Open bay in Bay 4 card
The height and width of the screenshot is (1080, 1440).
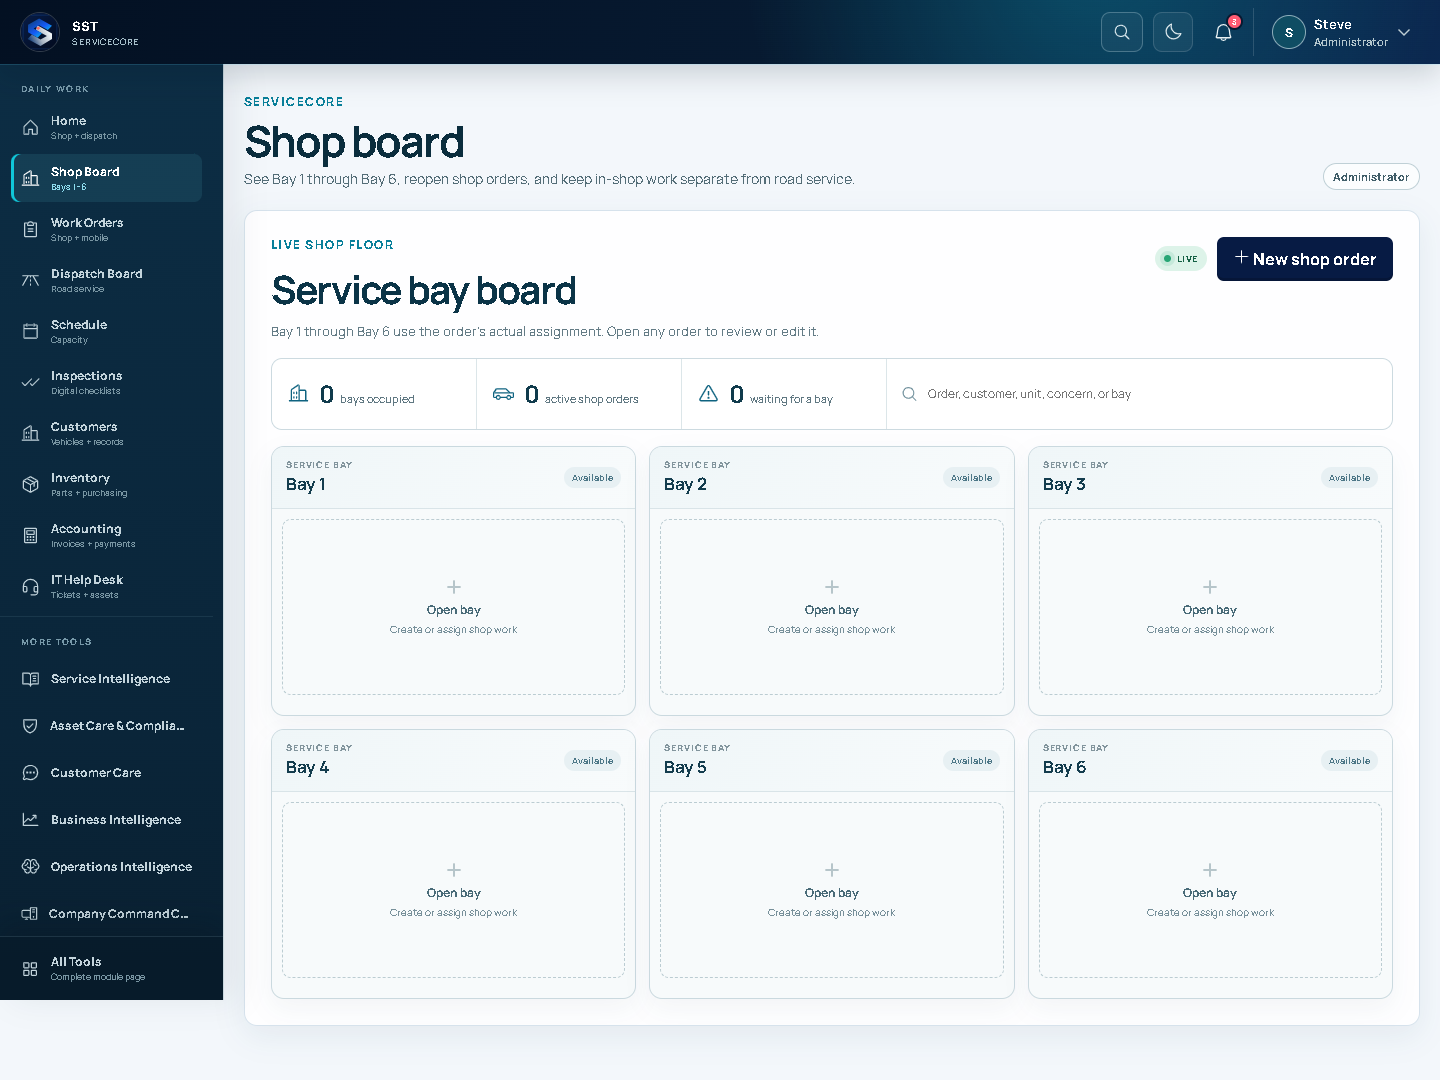[453, 890]
